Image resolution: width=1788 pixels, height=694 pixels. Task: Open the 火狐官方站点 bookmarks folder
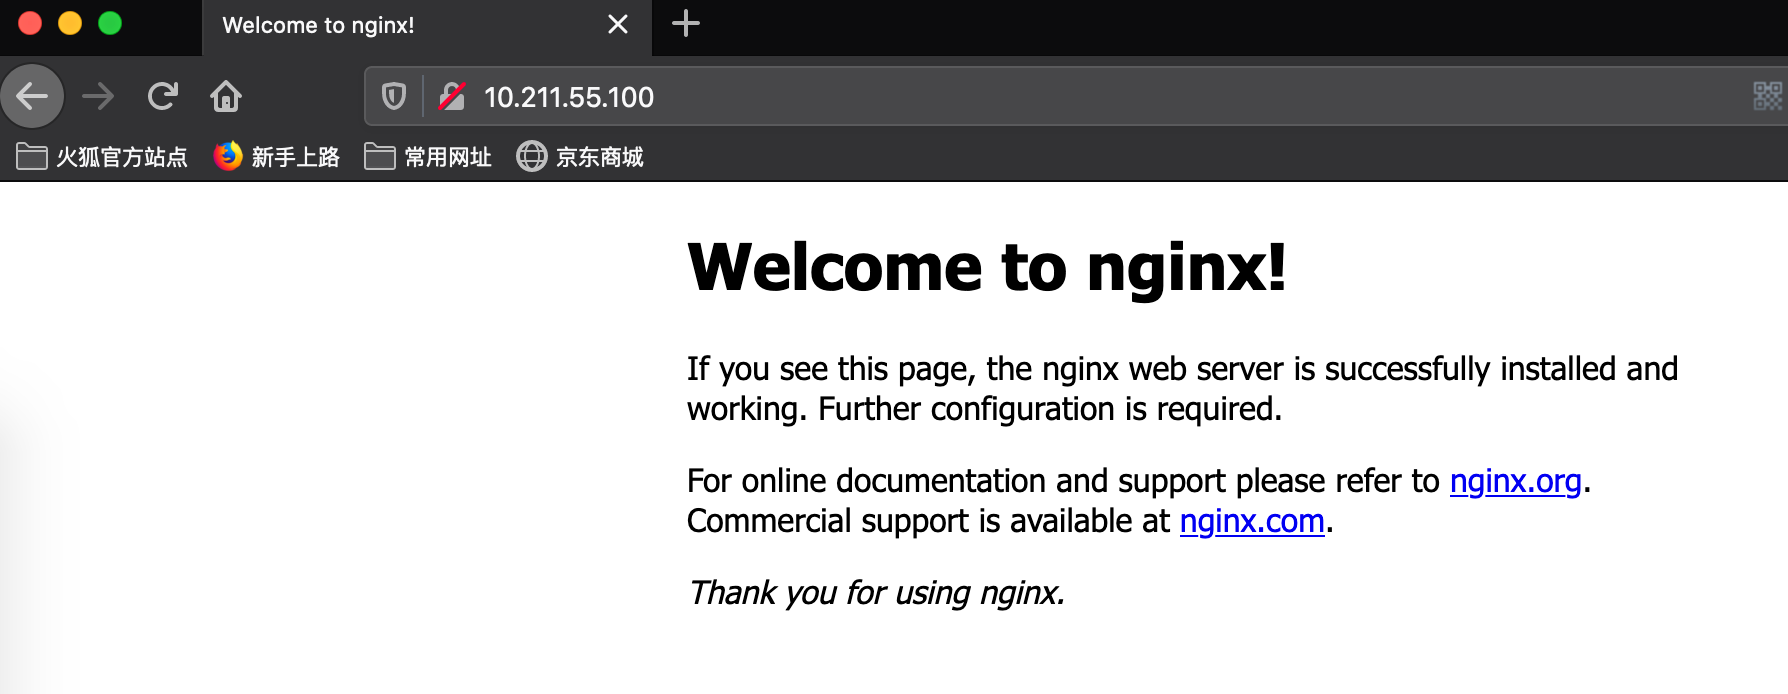click(102, 157)
